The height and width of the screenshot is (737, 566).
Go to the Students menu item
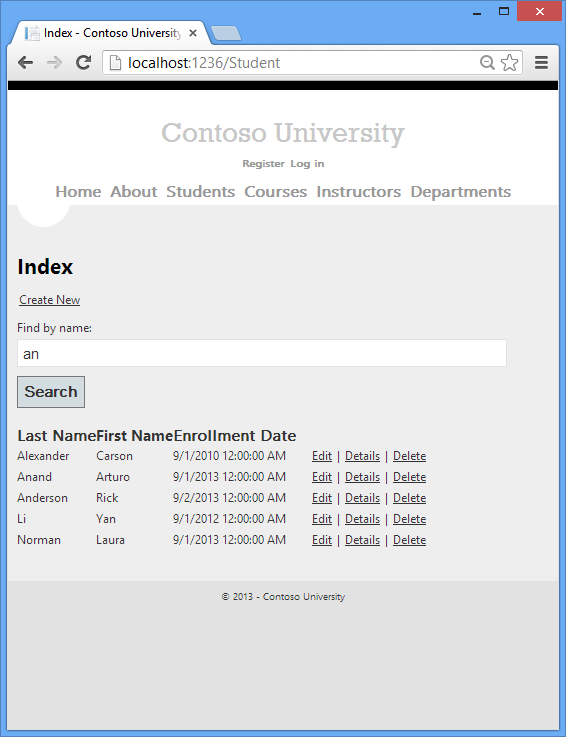tap(201, 192)
